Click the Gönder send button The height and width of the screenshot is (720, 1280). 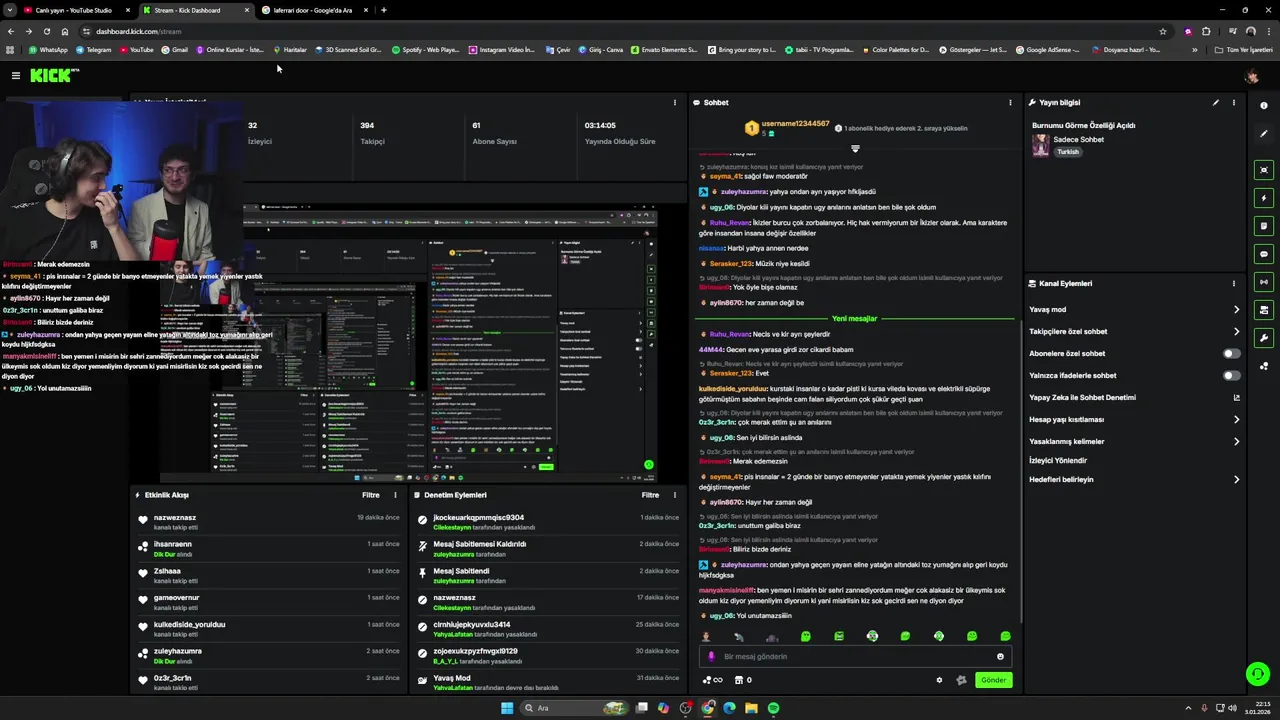click(x=993, y=680)
